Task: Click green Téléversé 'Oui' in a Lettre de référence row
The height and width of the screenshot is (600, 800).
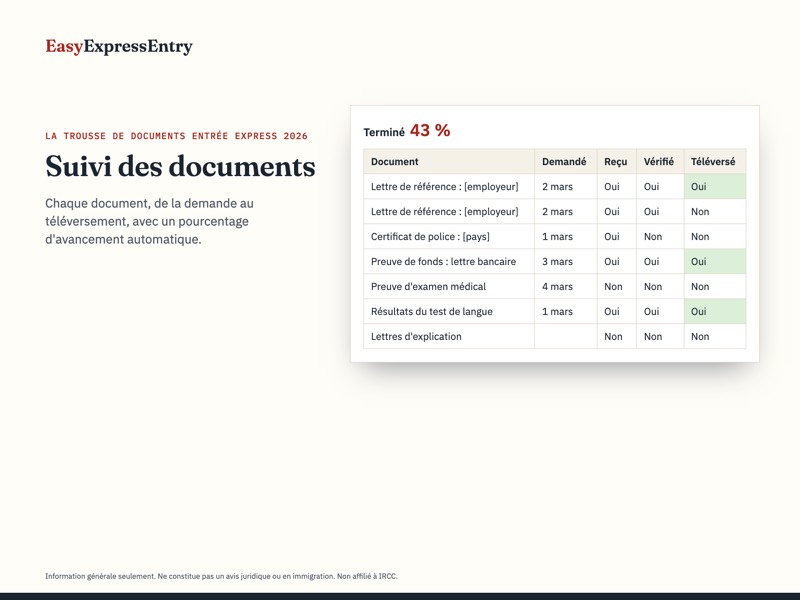Action: (x=715, y=186)
